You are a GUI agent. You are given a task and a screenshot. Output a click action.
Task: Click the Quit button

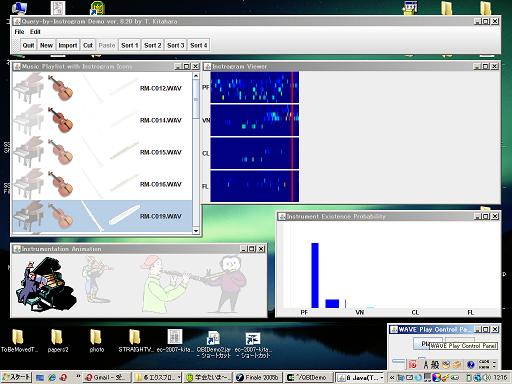tap(28, 45)
